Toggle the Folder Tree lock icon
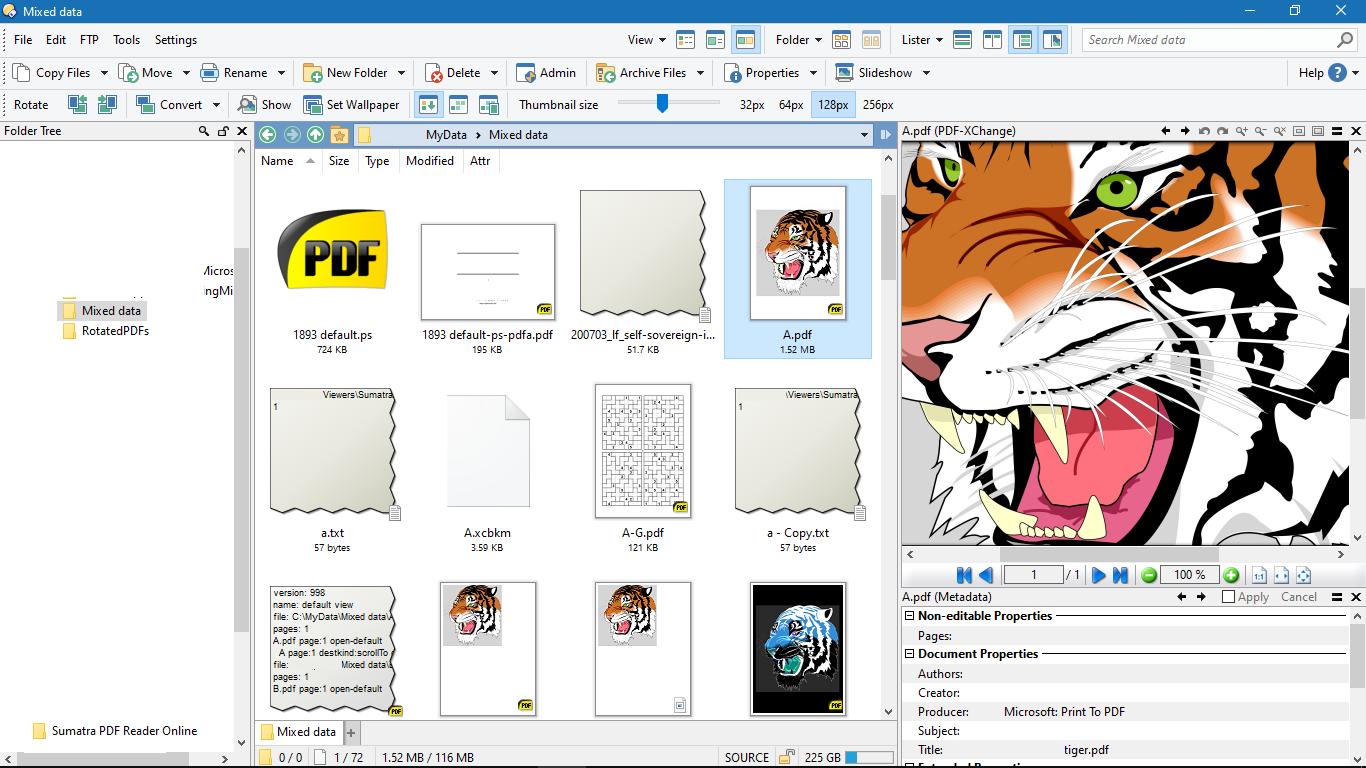 223,131
